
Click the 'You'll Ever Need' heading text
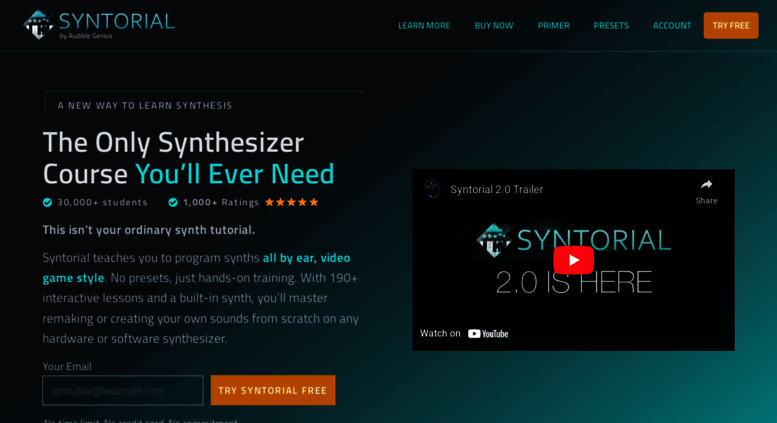tap(235, 174)
